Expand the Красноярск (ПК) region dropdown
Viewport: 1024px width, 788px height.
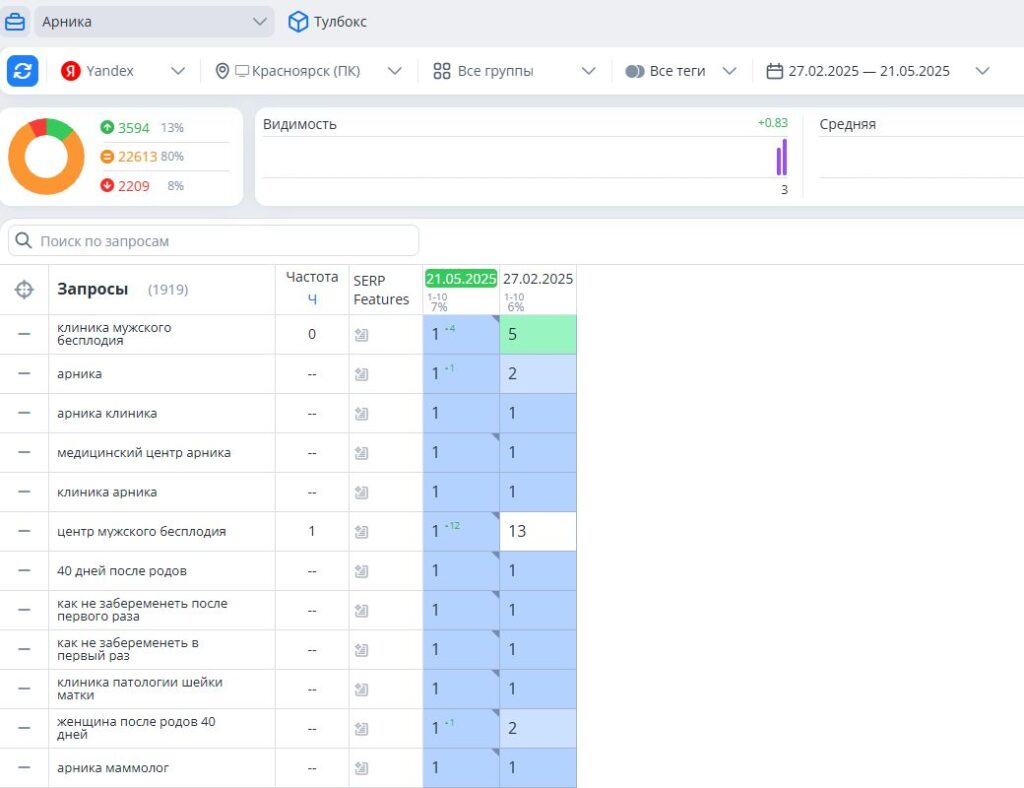[309, 71]
